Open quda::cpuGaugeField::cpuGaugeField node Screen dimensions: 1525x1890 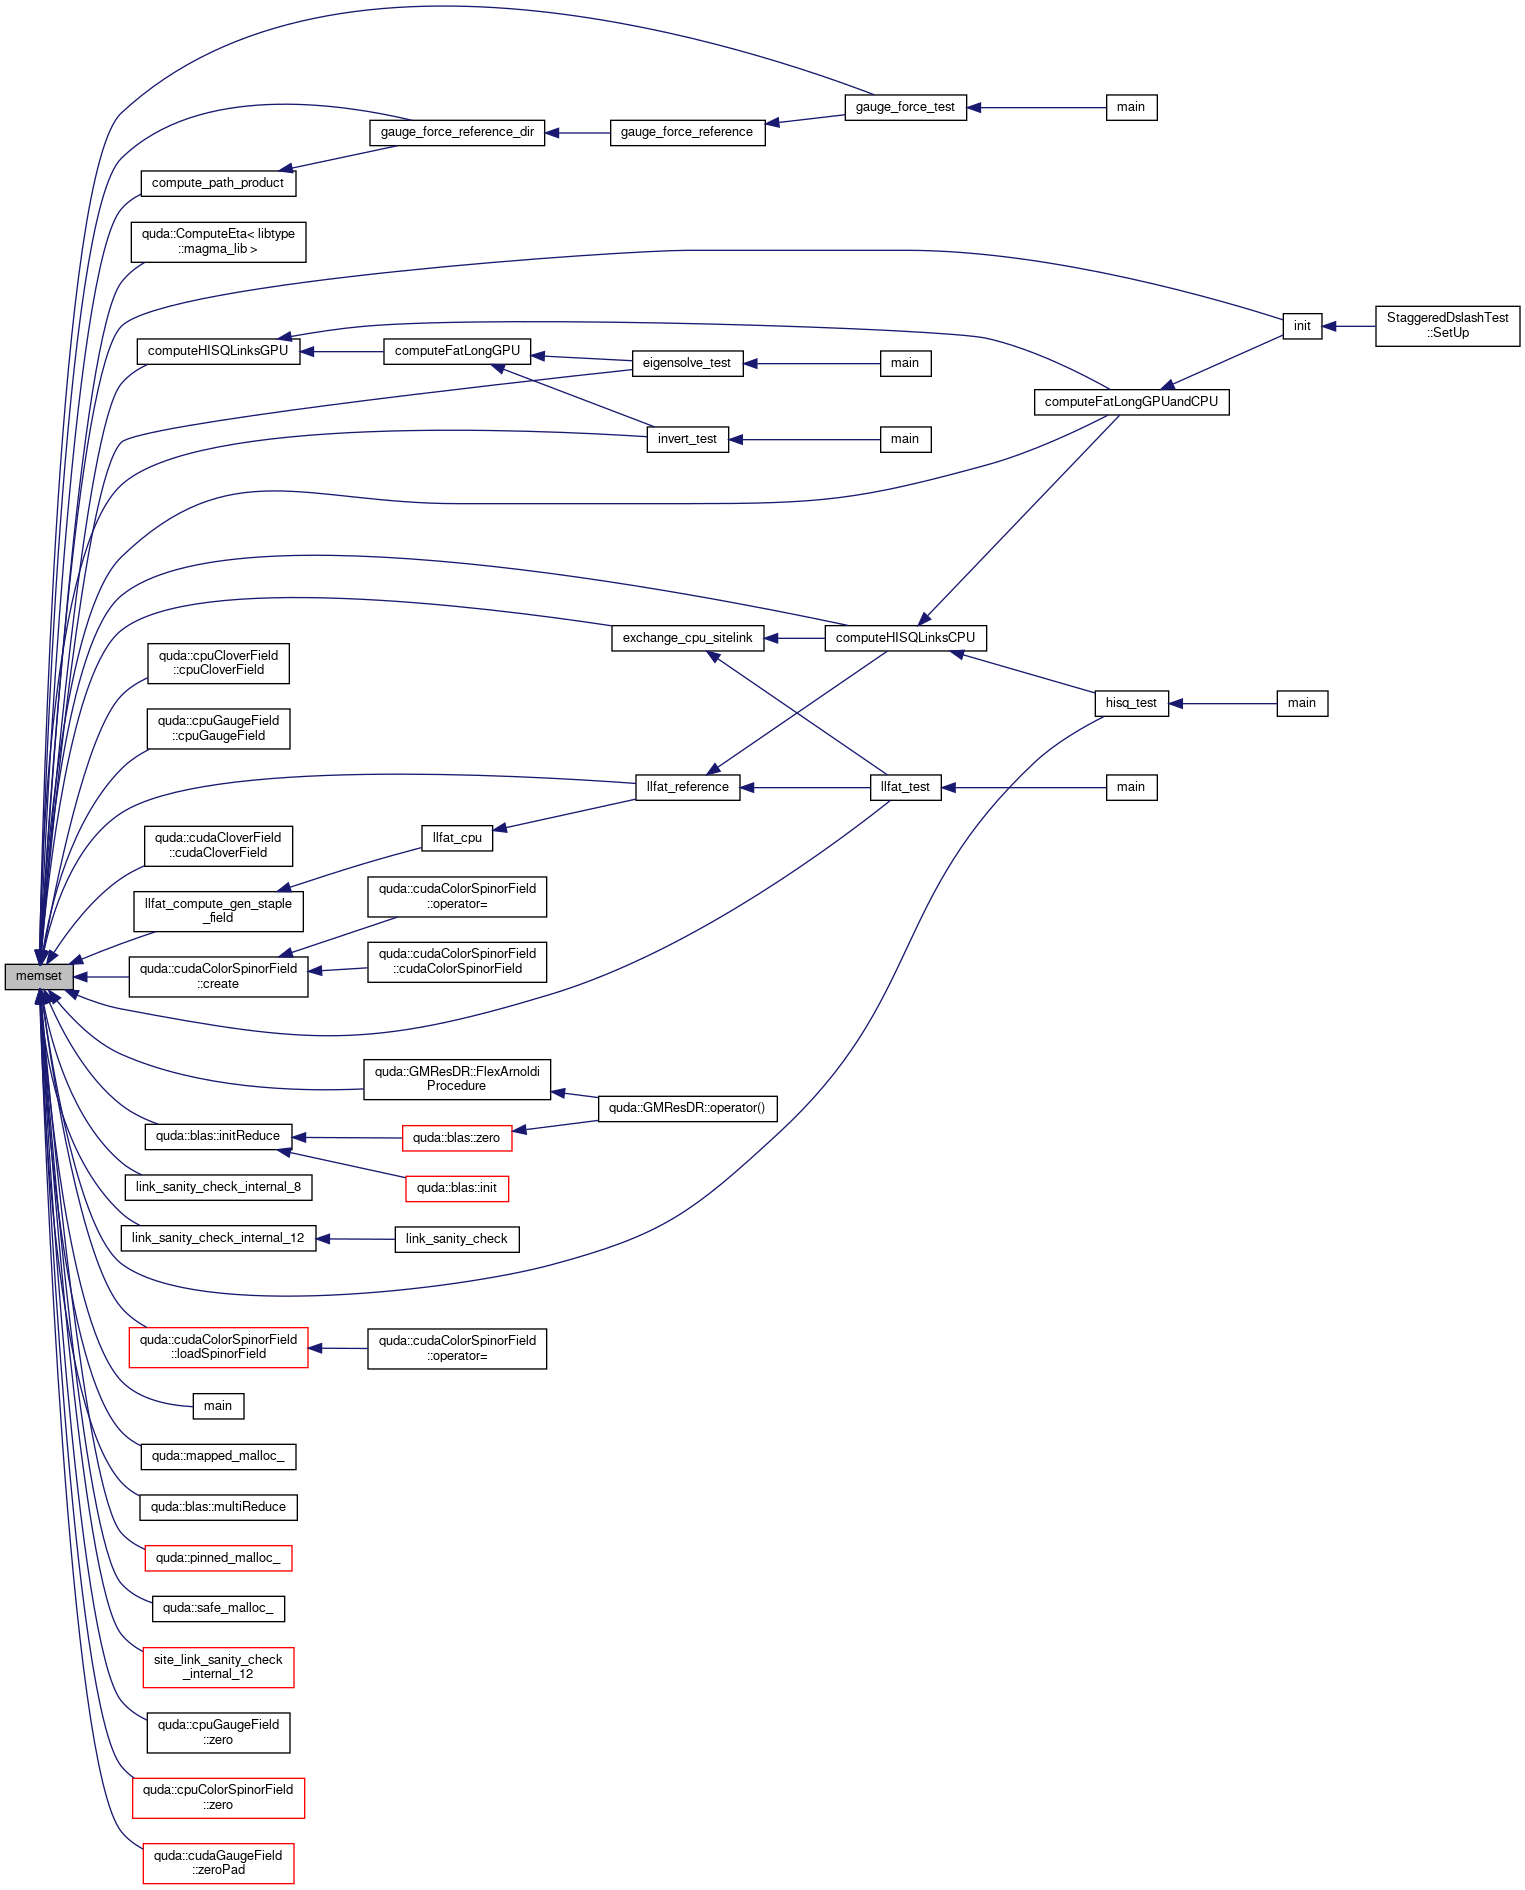click(x=218, y=729)
